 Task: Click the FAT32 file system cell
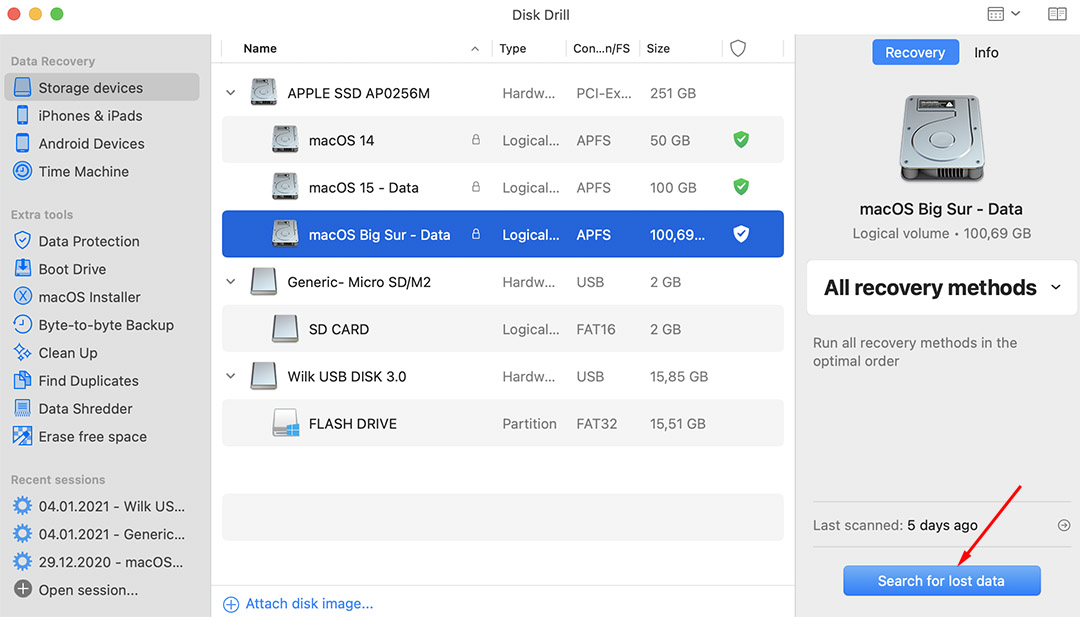(596, 423)
